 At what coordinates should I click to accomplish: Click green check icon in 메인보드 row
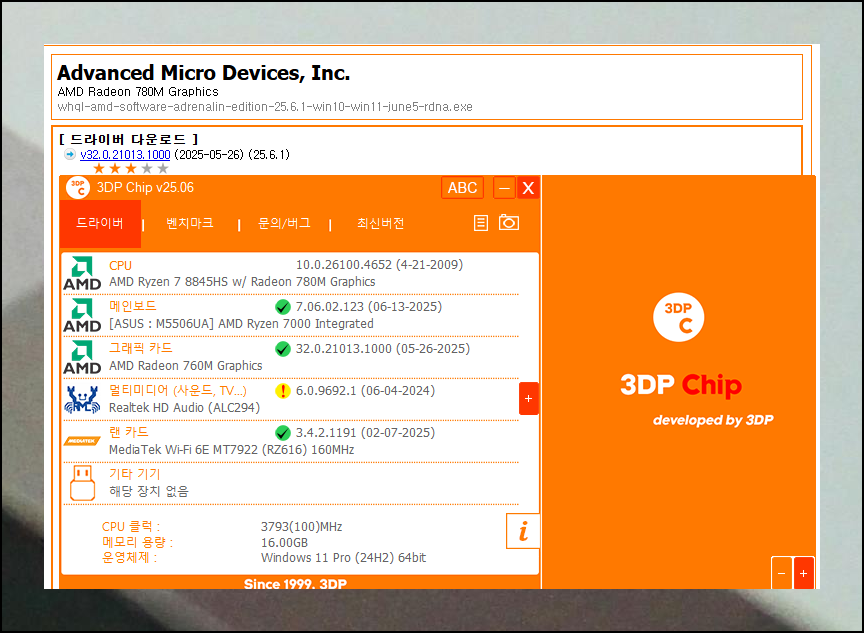283,307
